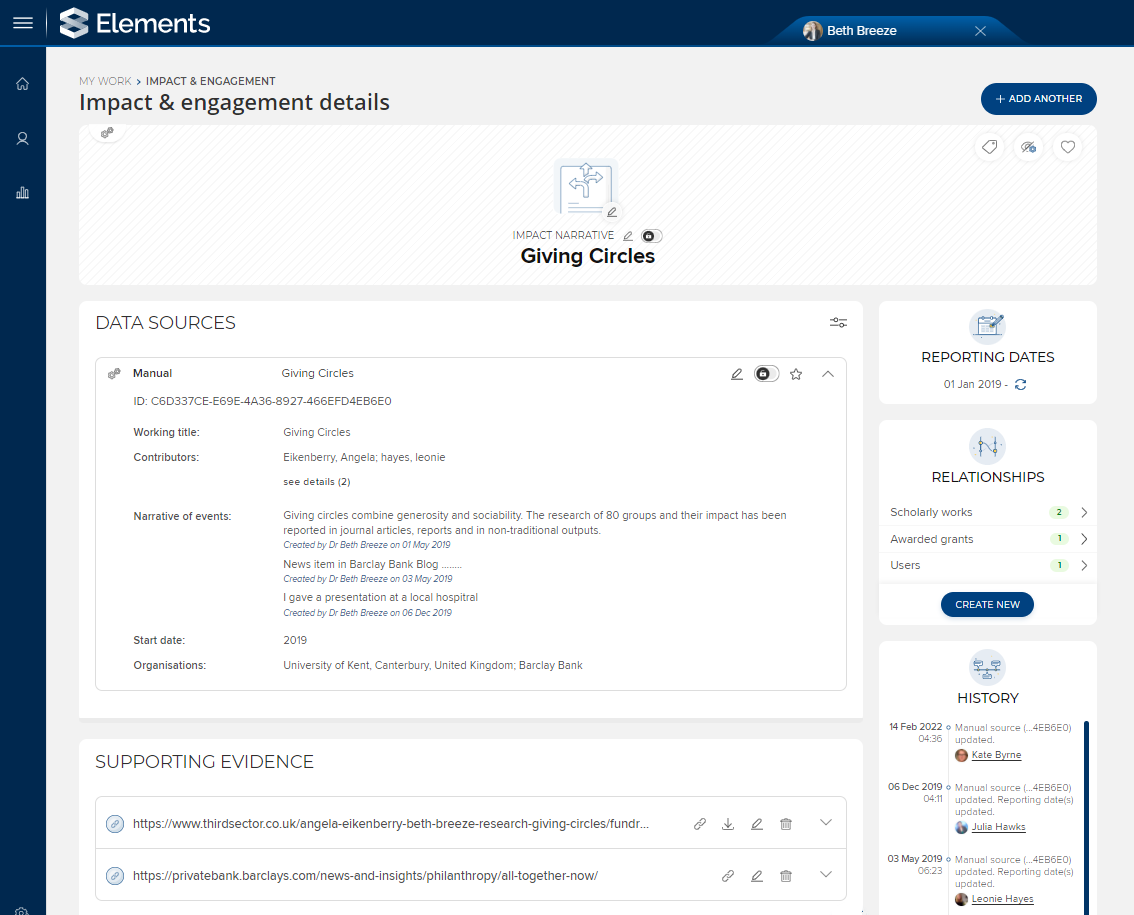Open the profile icon in sidebar
1134x915 pixels.
pyautogui.click(x=22, y=138)
